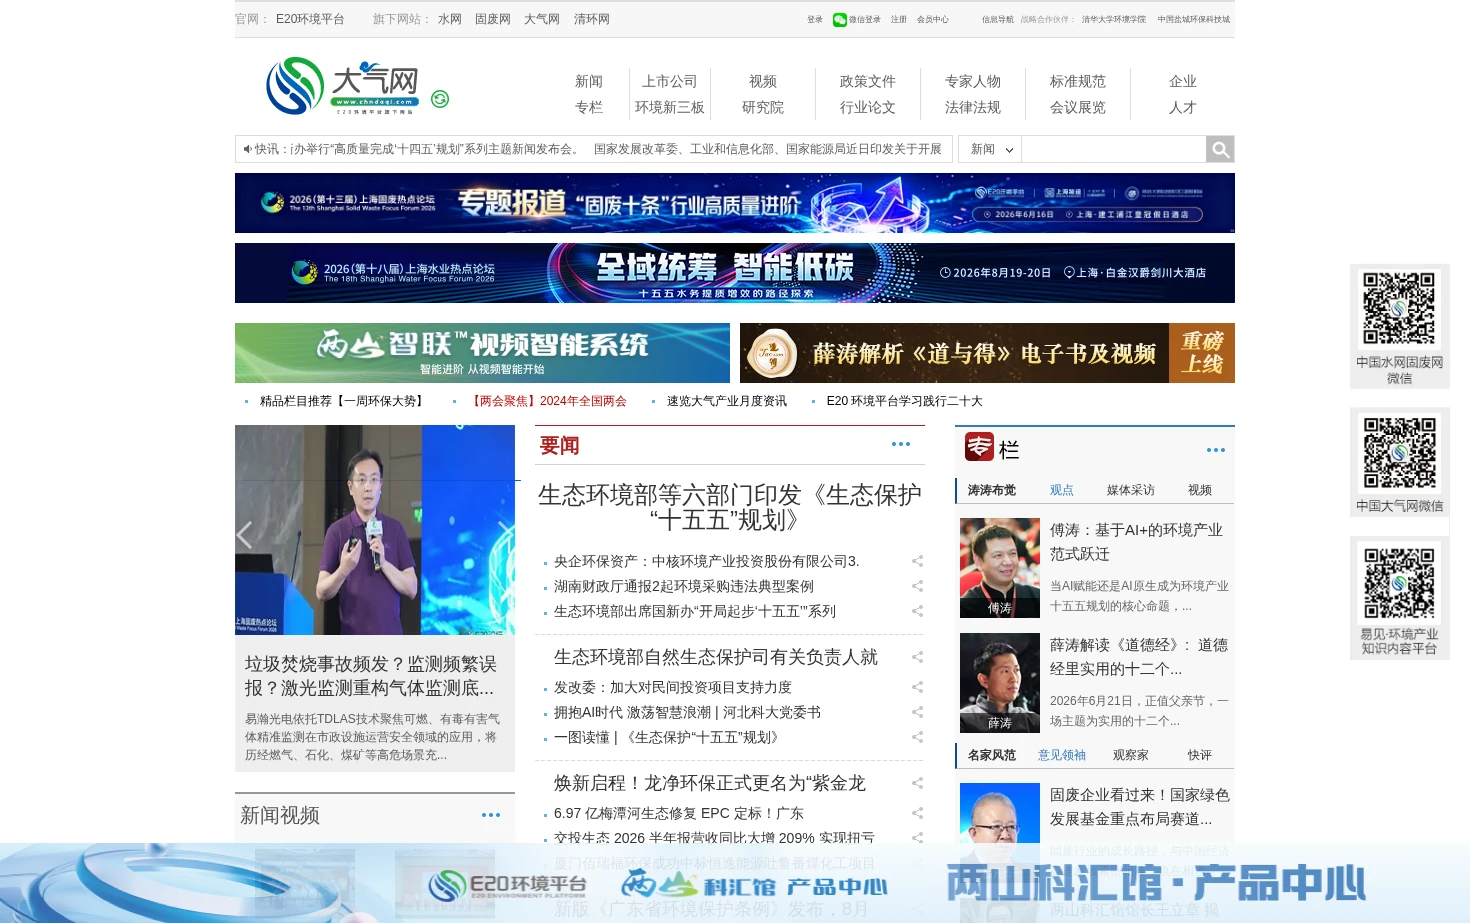Show the previous slide with the left carousel arrow

pyautogui.click(x=244, y=535)
